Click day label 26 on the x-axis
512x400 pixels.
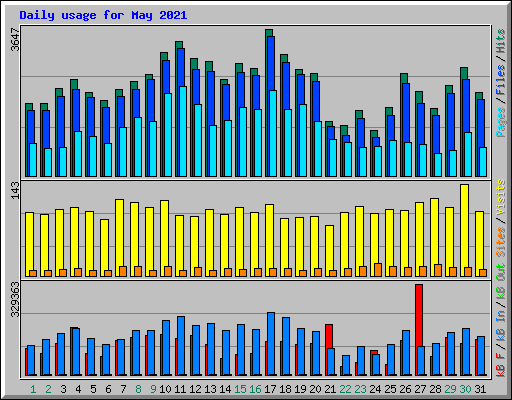pyautogui.click(x=405, y=389)
